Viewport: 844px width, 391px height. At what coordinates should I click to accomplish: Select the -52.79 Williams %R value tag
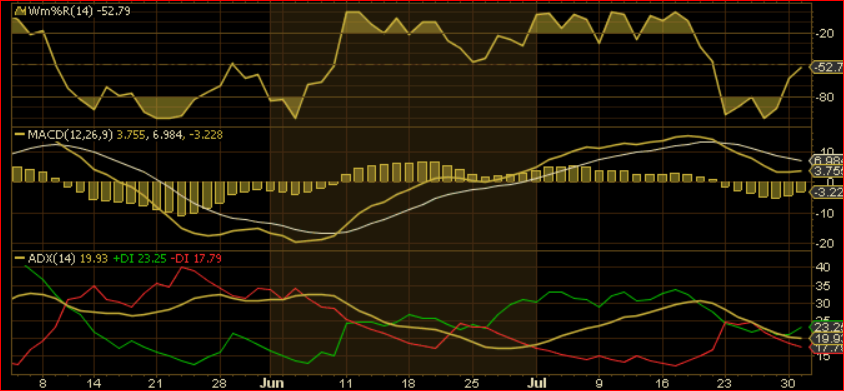click(827, 67)
